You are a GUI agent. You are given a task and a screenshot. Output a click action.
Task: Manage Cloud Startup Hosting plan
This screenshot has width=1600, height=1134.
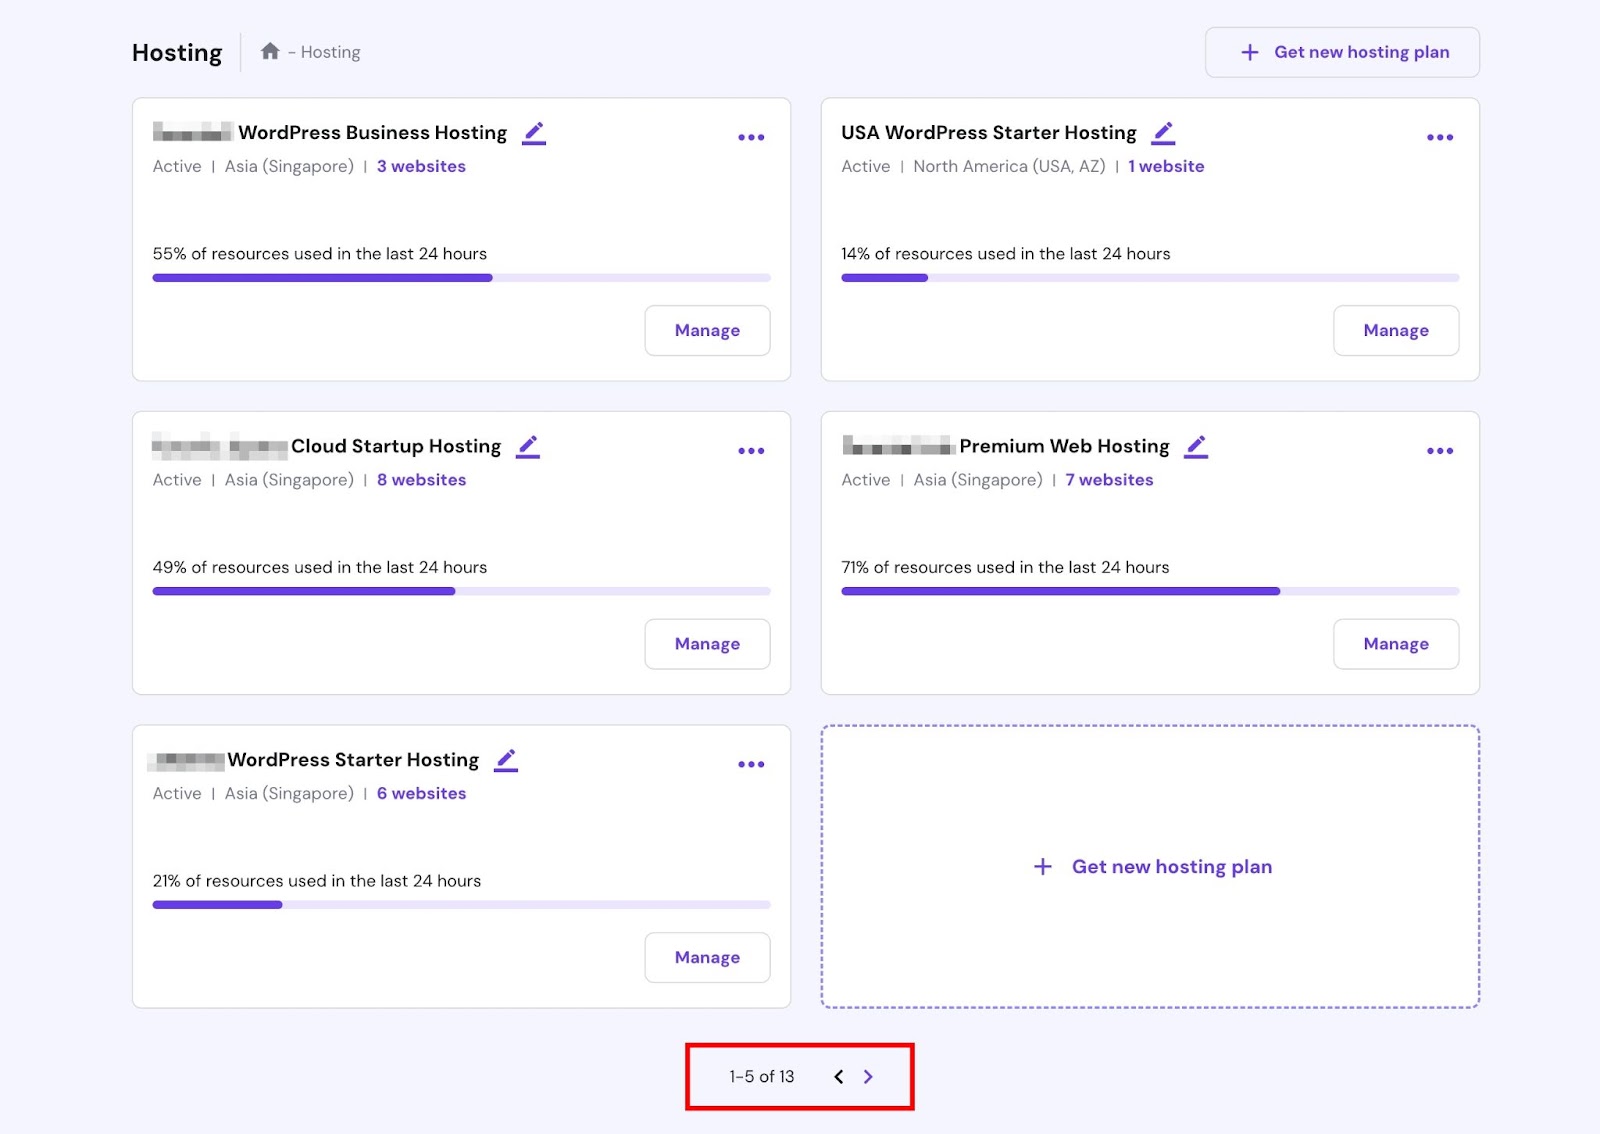coord(707,644)
